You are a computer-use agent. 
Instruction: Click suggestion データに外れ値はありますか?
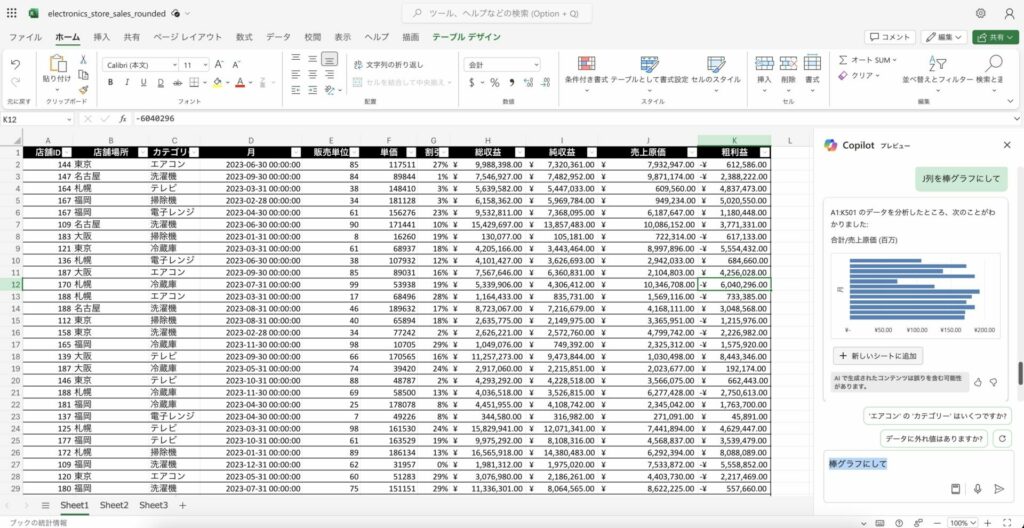pos(934,438)
